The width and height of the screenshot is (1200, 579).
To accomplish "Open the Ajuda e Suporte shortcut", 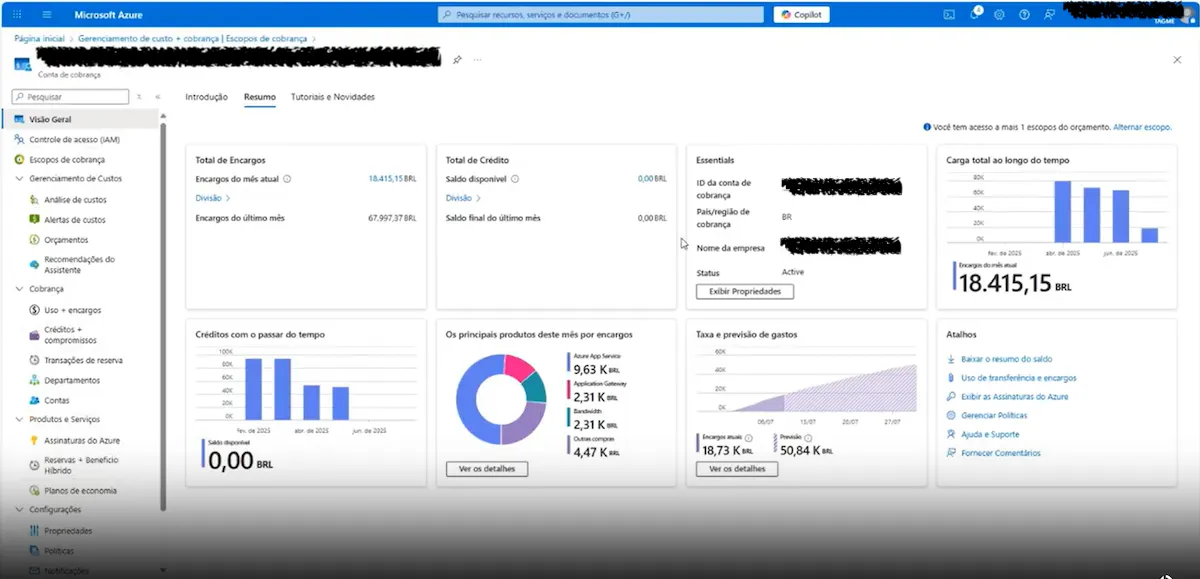I will coord(990,434).
